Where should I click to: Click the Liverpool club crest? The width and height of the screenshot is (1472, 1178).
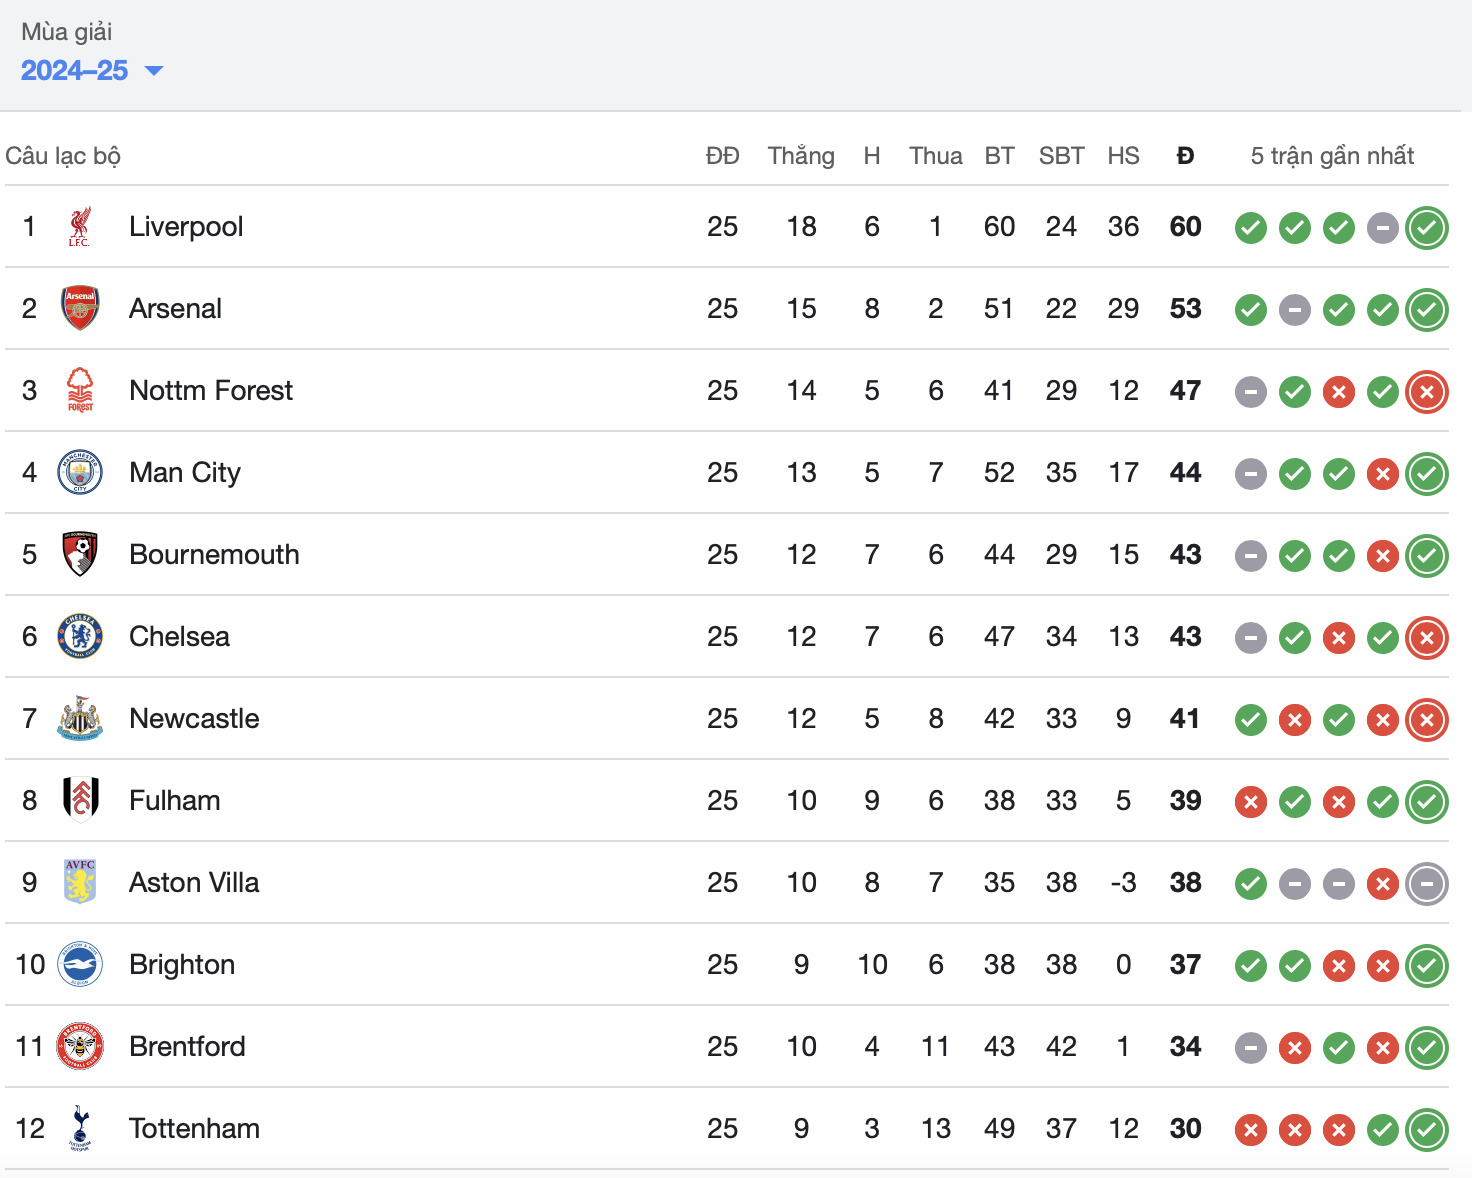[80, 227]
